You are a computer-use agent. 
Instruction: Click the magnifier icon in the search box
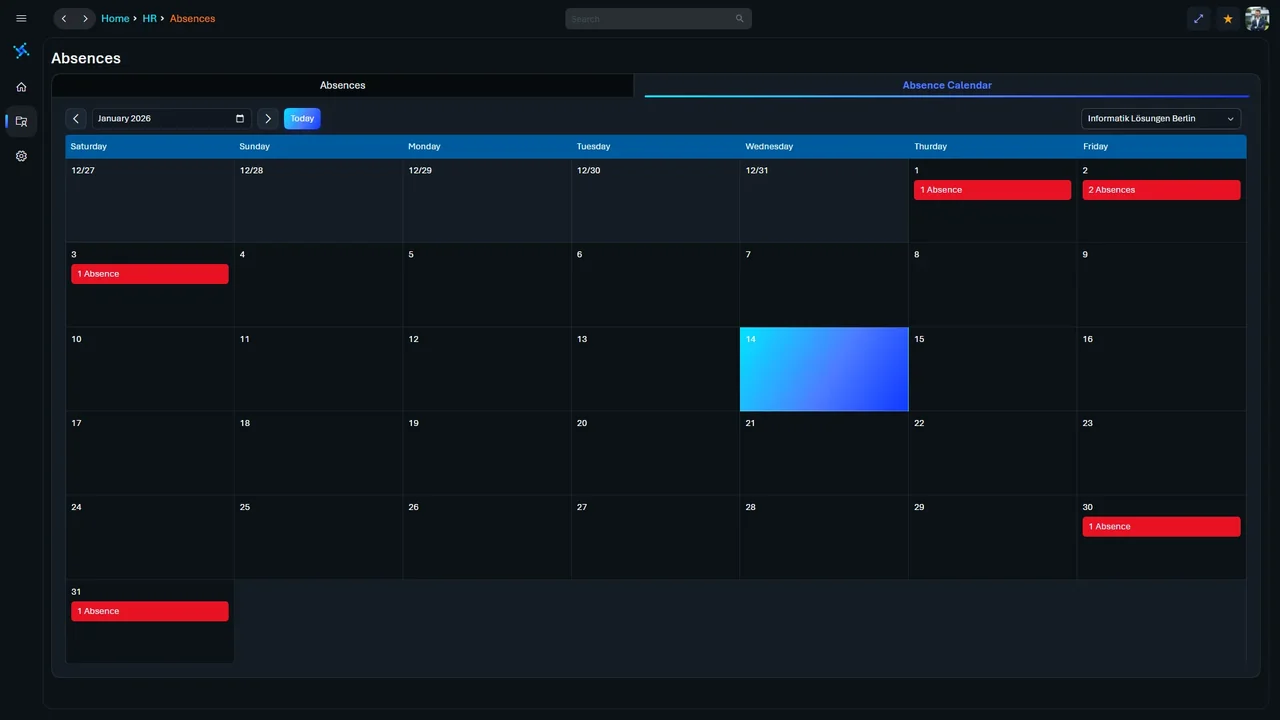click(740, 18)
